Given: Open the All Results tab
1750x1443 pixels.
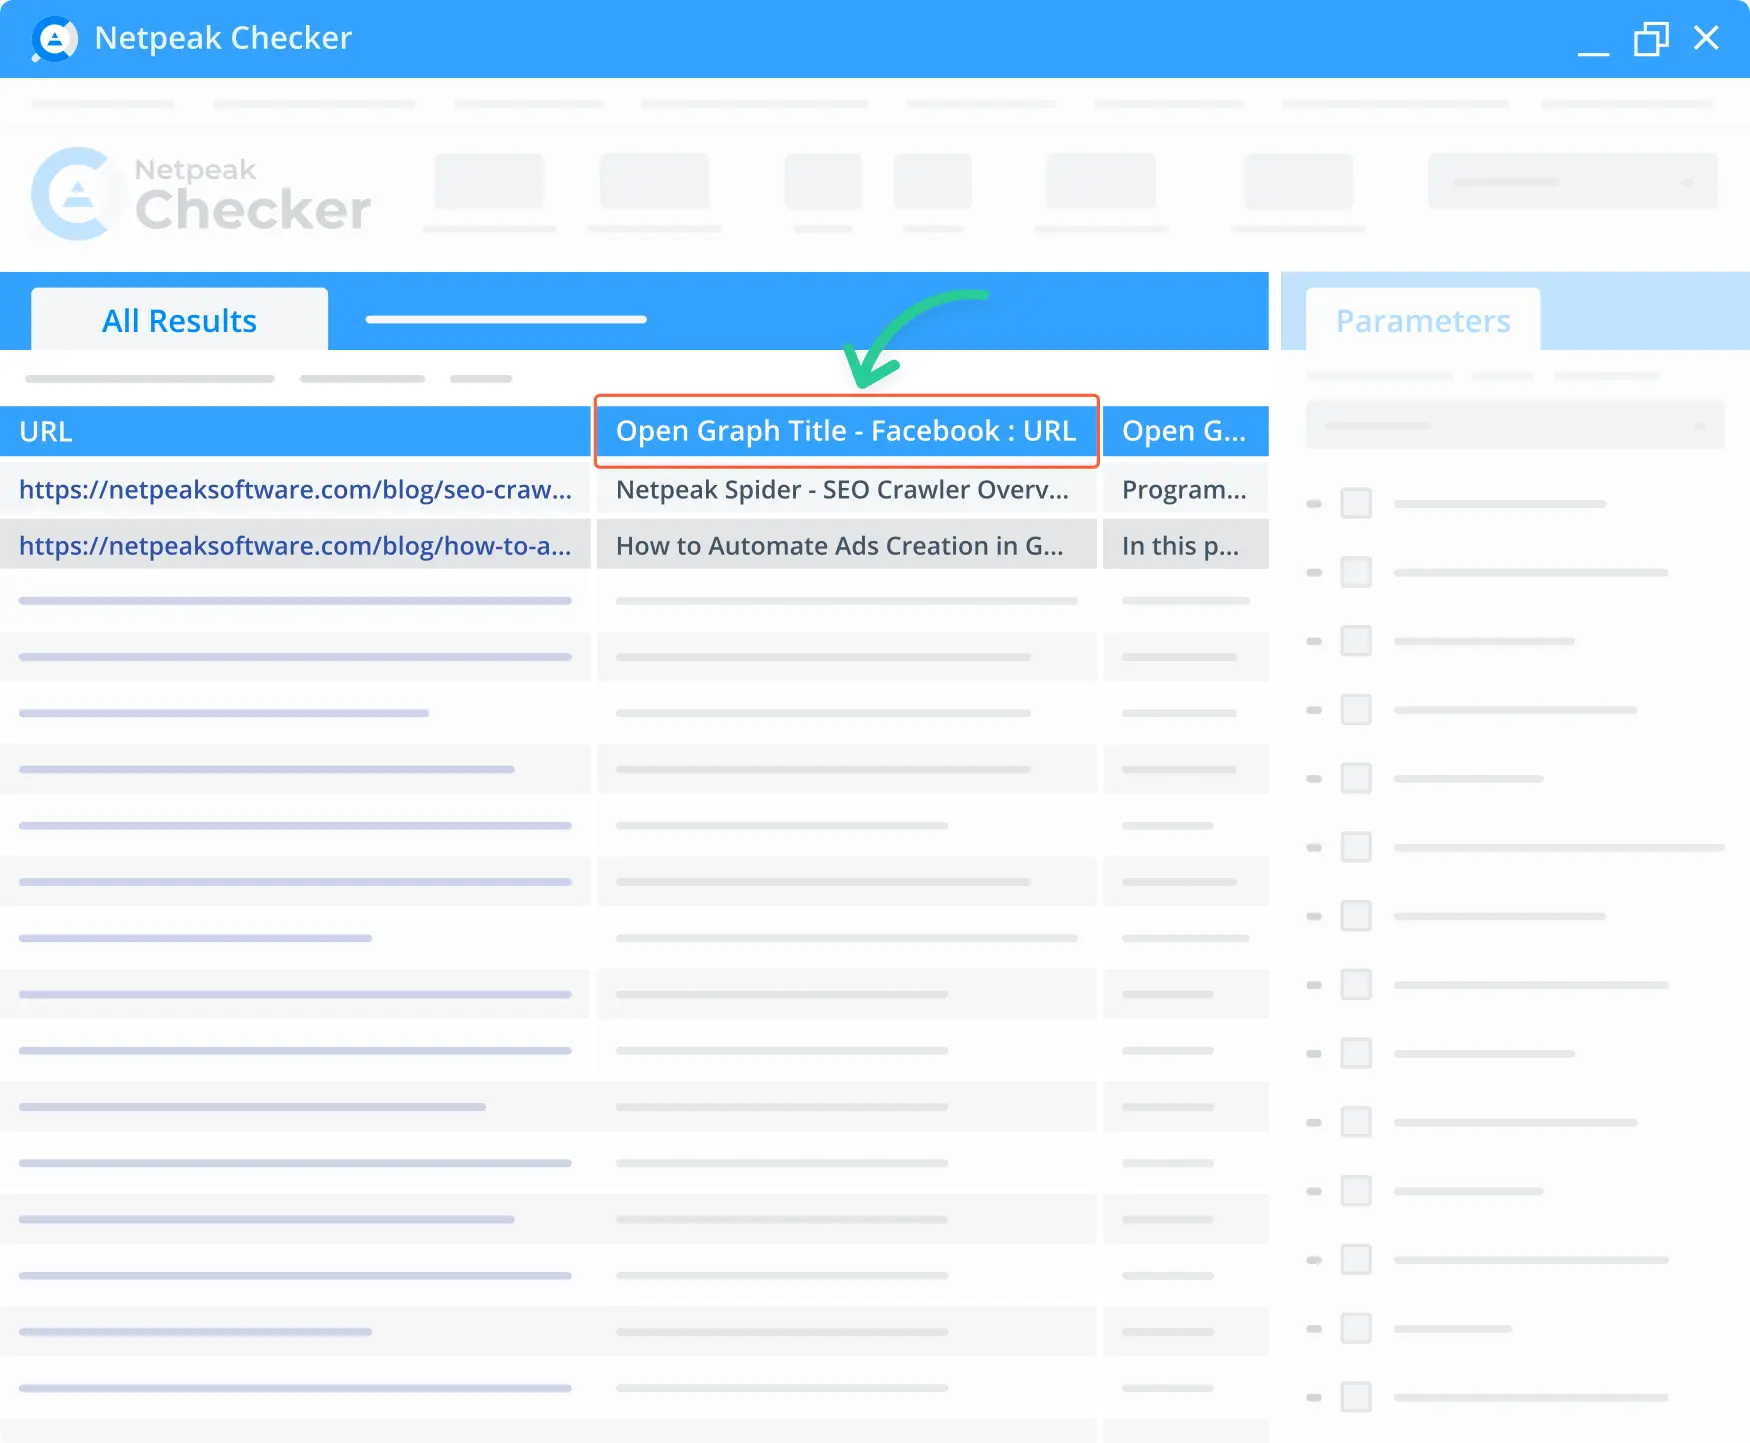Looking at the screenshot, I should pyautogui.click(x=179, y=320).
